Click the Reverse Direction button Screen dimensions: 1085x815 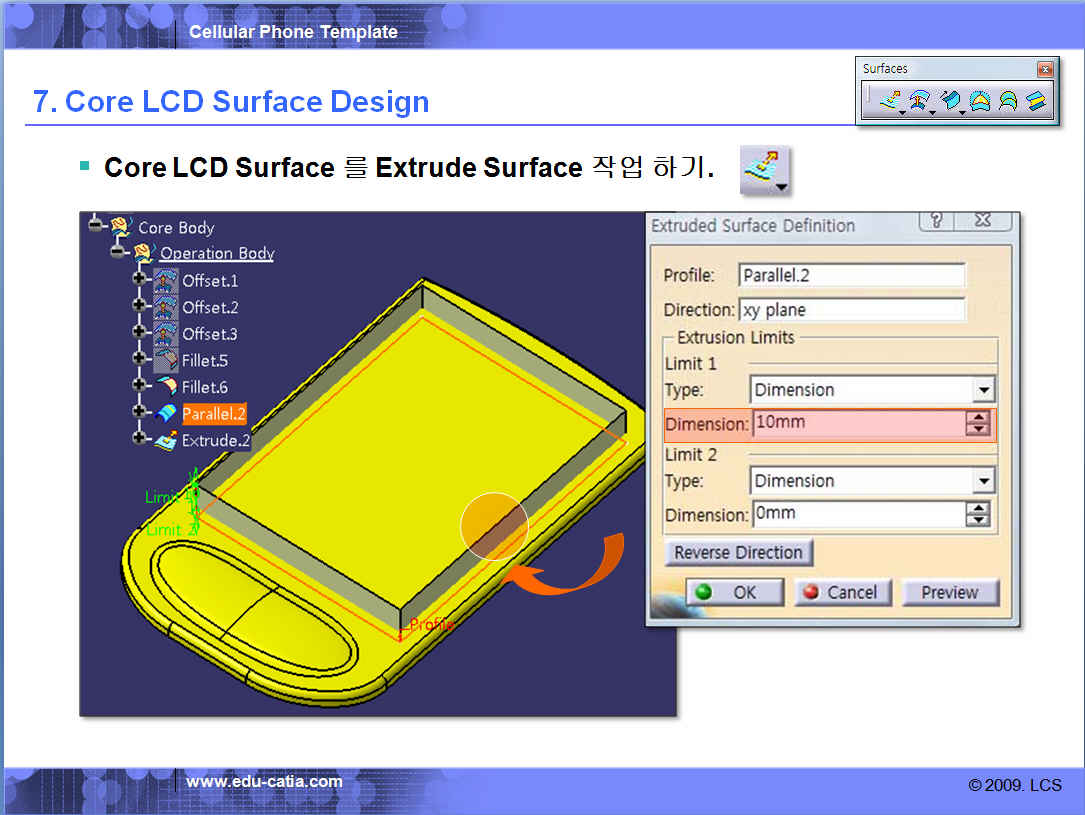pos(738,552)
